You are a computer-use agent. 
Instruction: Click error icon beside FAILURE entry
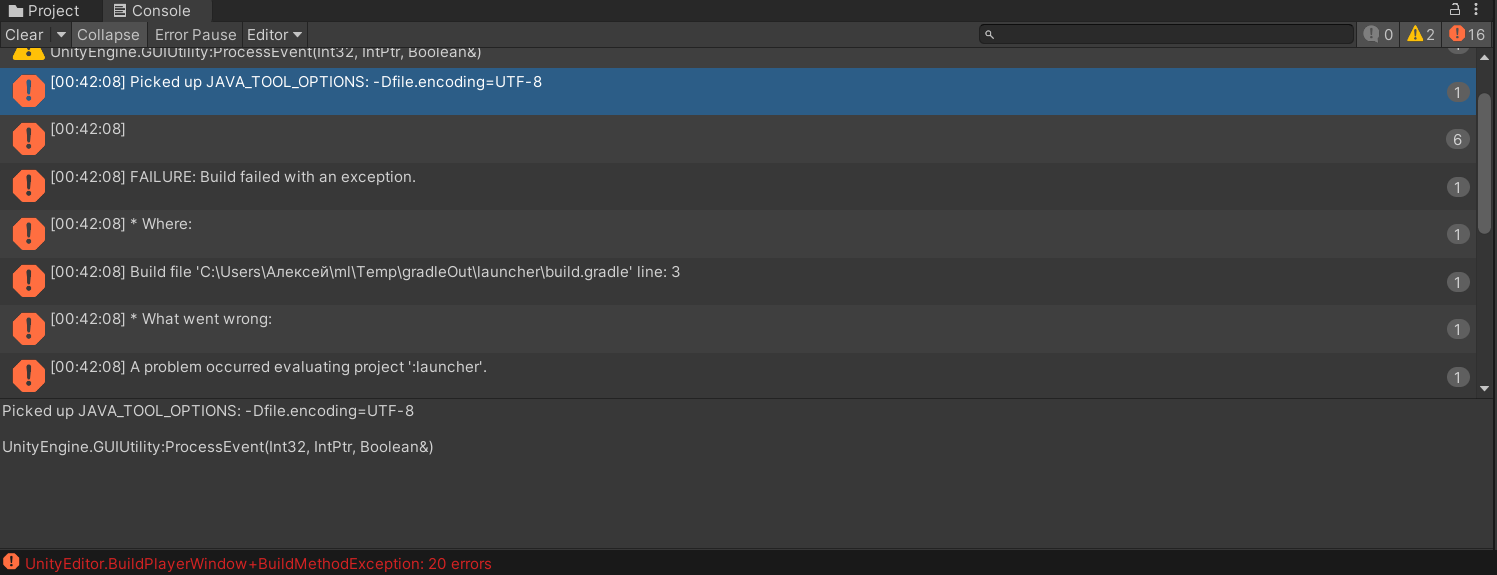[x=28, y=186]
